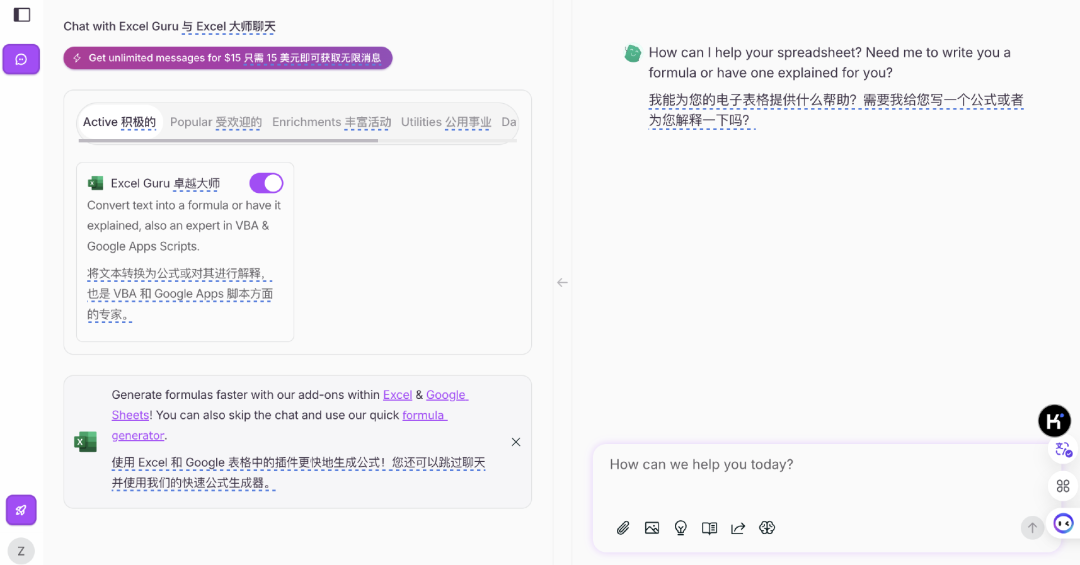The width and height of the screenshot is (1080, 565).
Task: Toggle the Excel Guru switch off
Action: [267, 183]
